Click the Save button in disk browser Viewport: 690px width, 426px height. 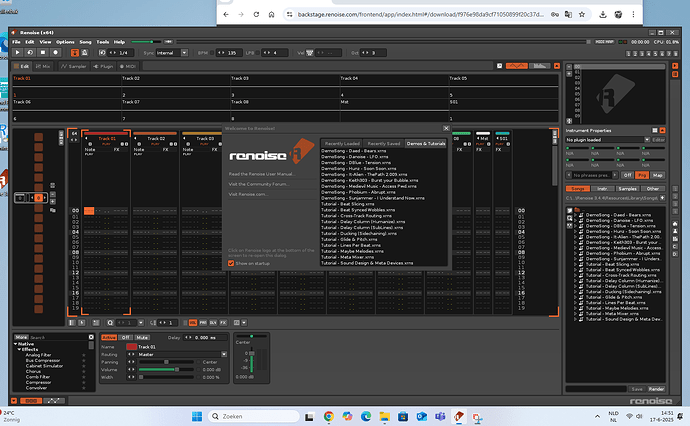point(637,389)
